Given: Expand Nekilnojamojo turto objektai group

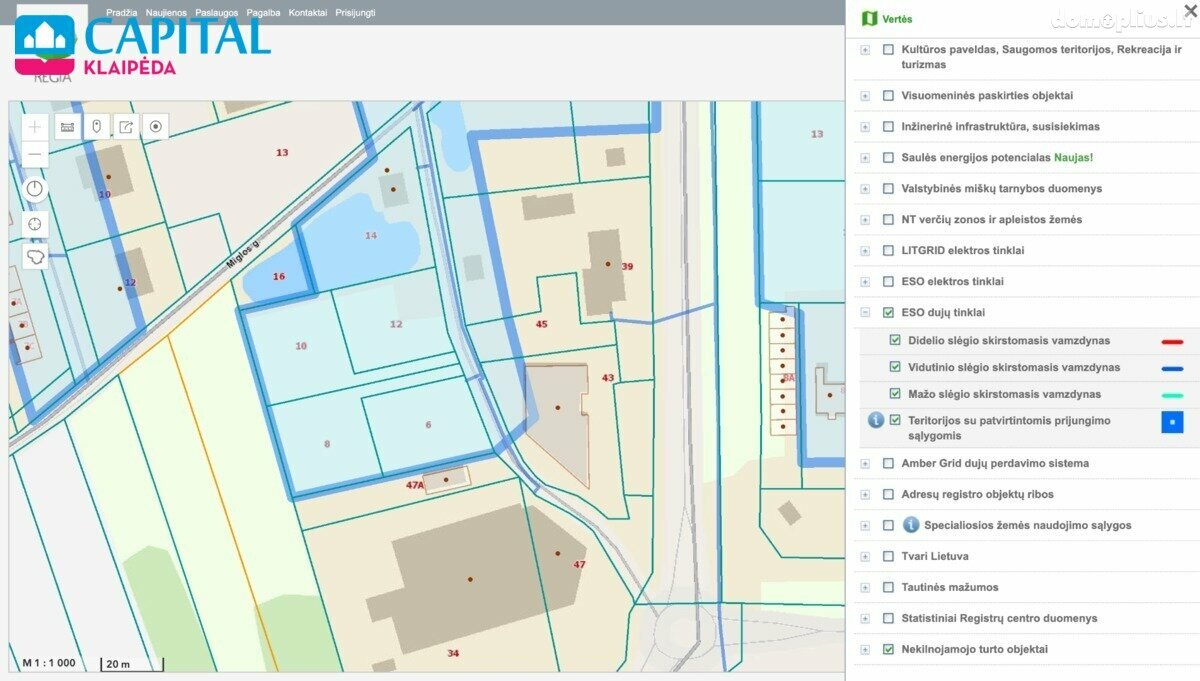Looking at the screenshot, I should point(865,650).
